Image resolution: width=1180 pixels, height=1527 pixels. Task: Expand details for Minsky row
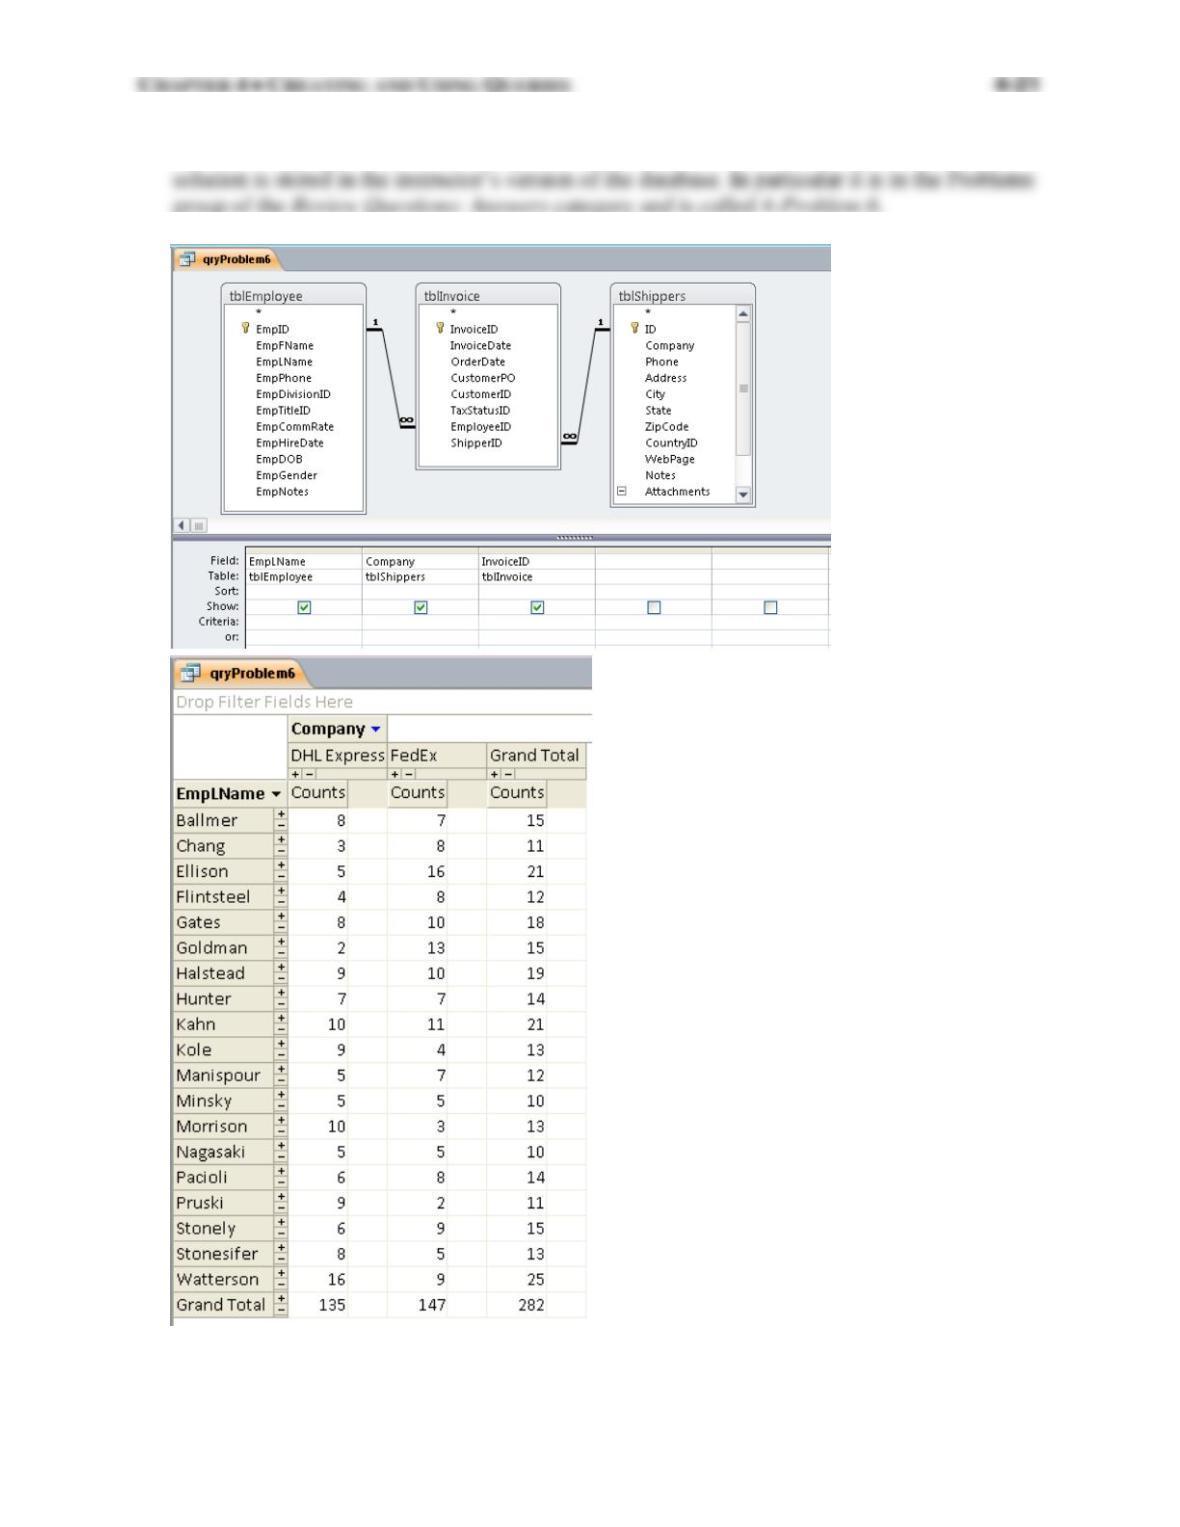click(281, 1096)
